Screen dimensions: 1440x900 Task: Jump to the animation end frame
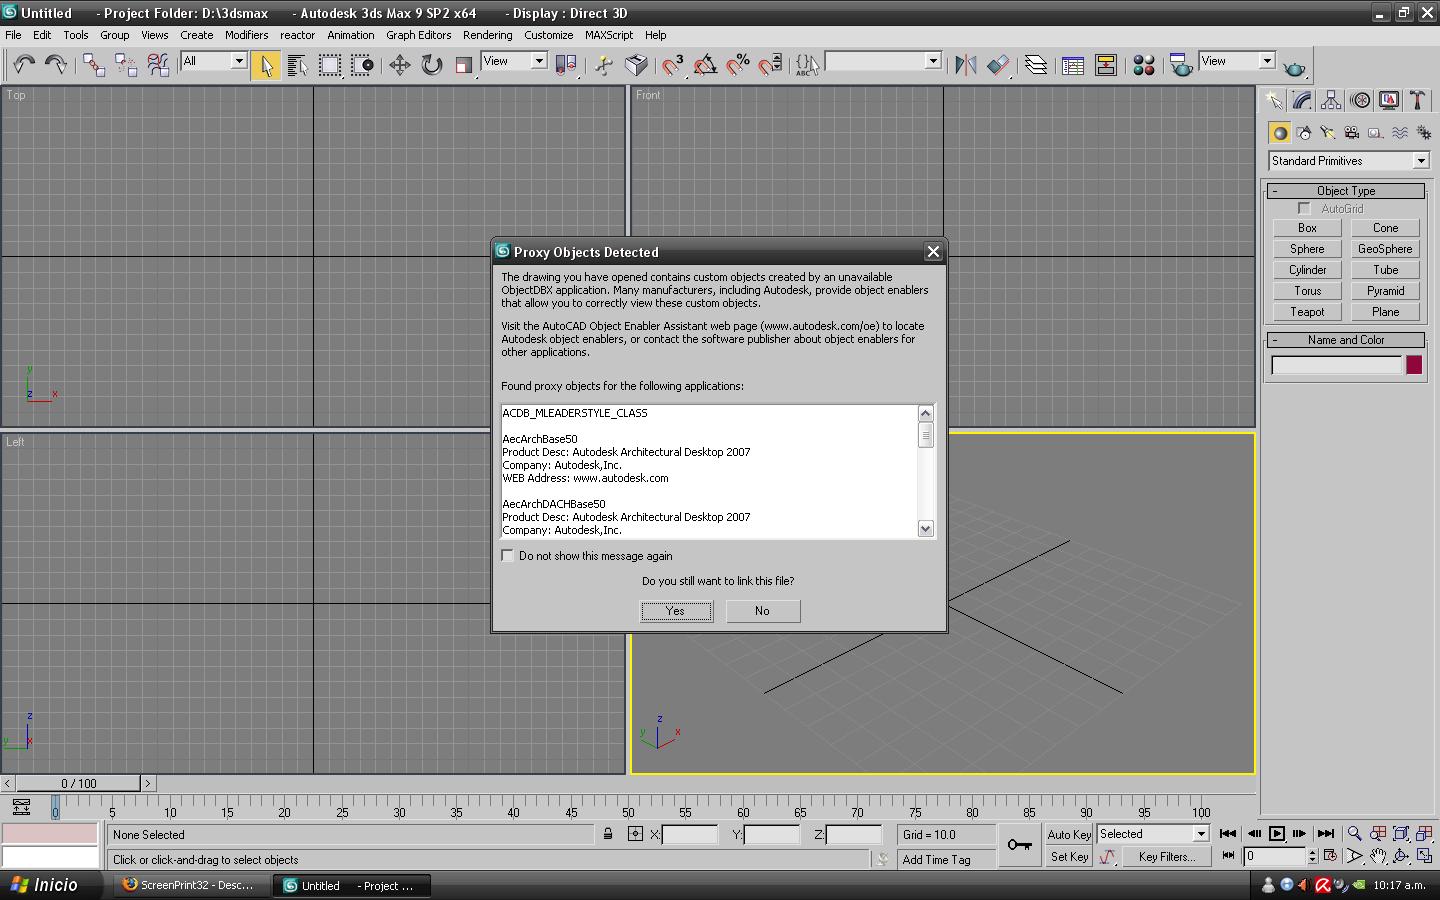(1326, 834)
